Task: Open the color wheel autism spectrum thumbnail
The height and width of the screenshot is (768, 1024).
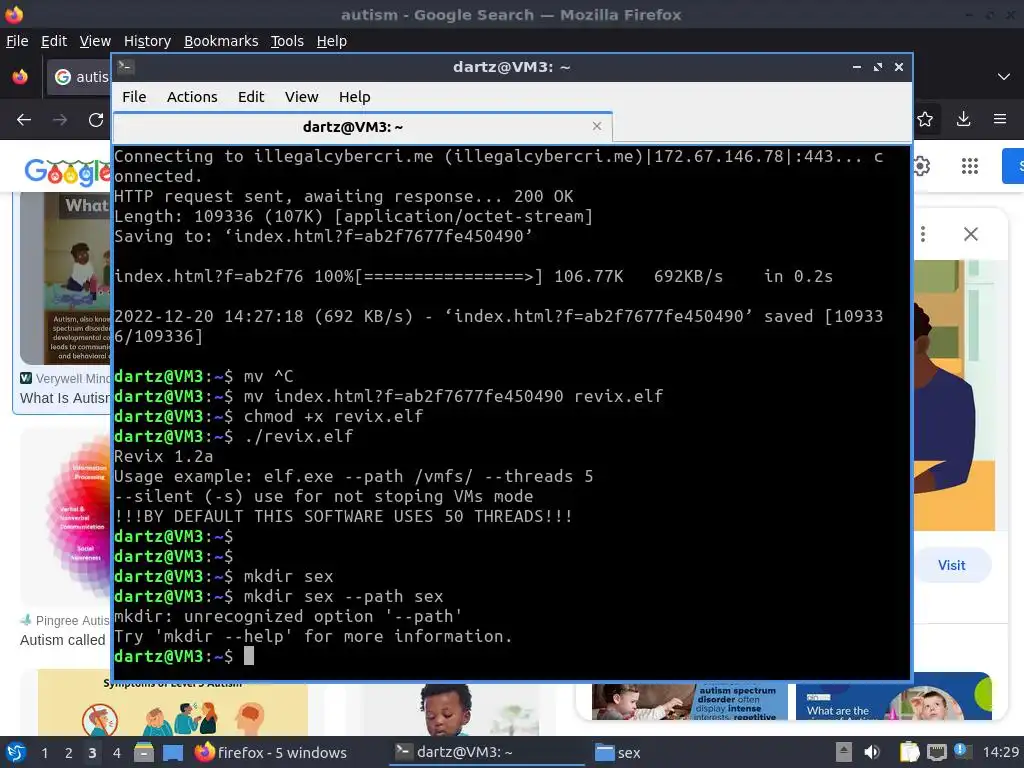Action: click(65, 516)
